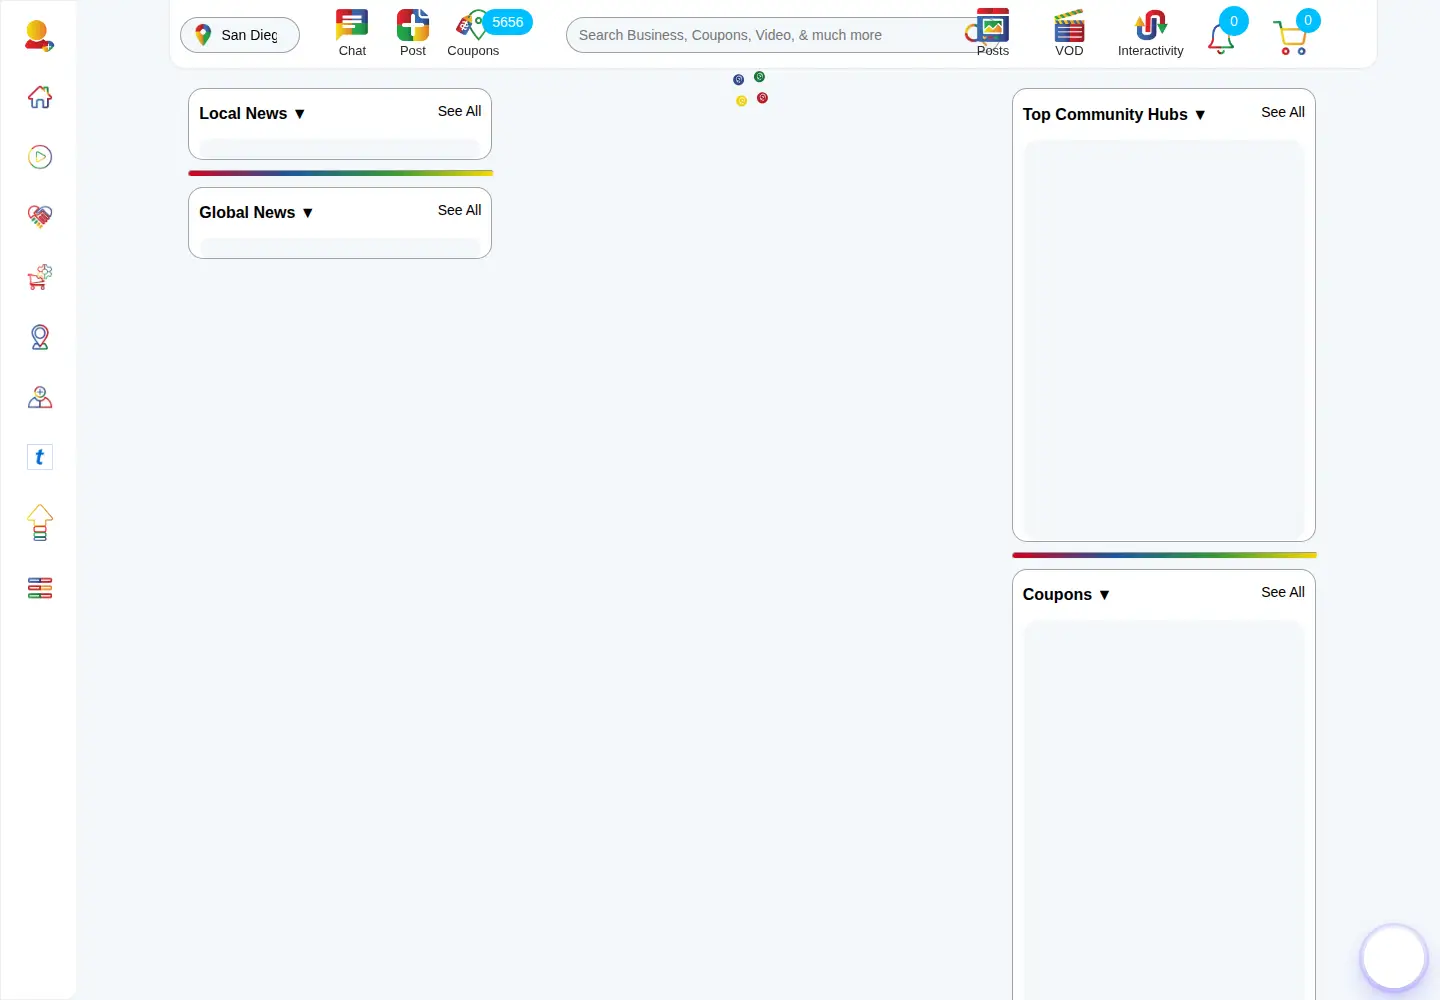Viewport: 1440px width, 1000px height.
Task: Open notifications bell
Action: [1222, 38]
